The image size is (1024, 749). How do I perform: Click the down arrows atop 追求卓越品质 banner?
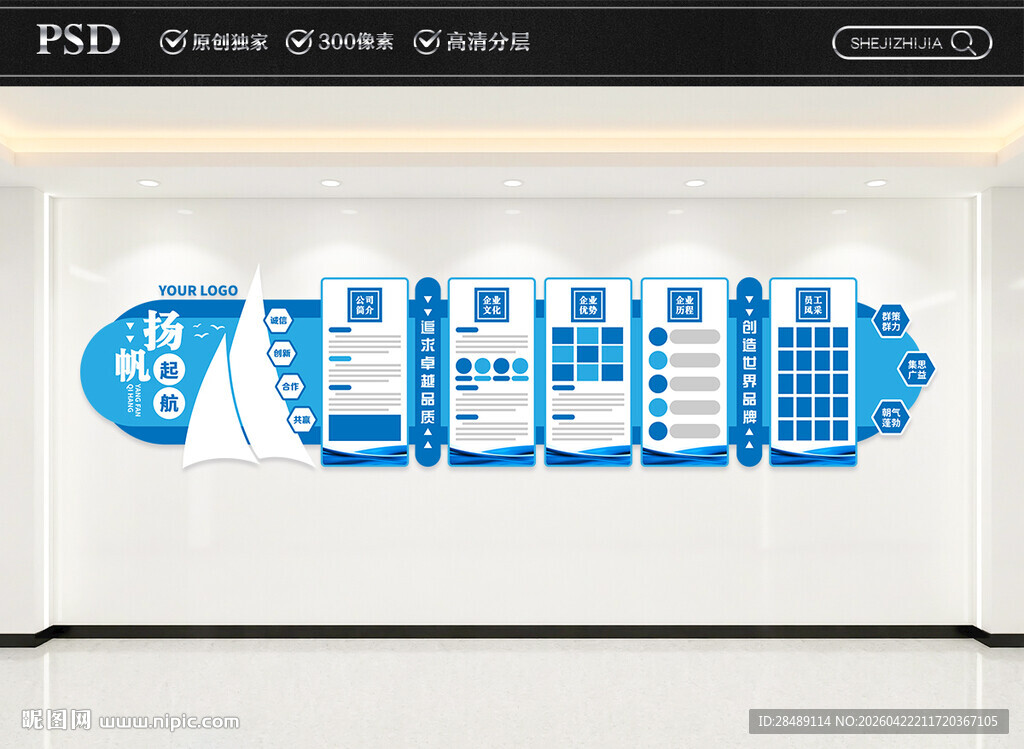pos(428,306)
